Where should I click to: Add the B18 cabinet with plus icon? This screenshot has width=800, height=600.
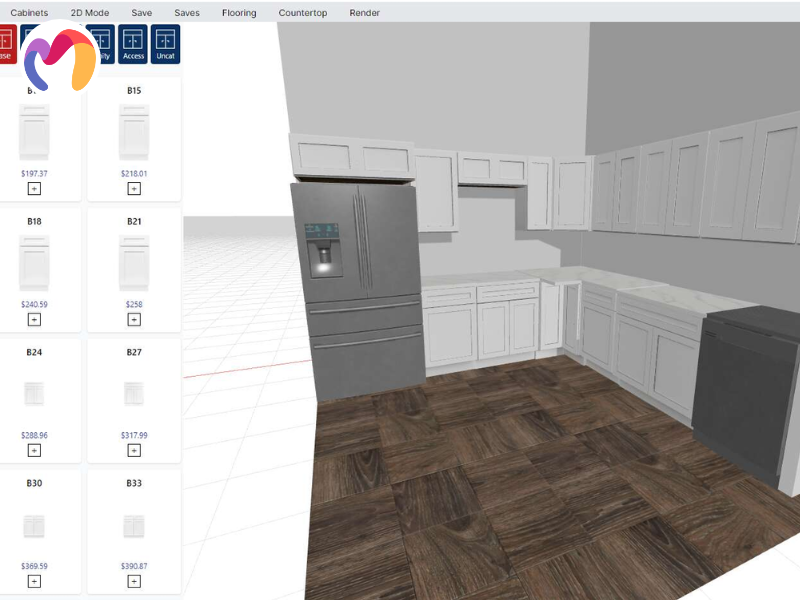[x=34, y=319]
